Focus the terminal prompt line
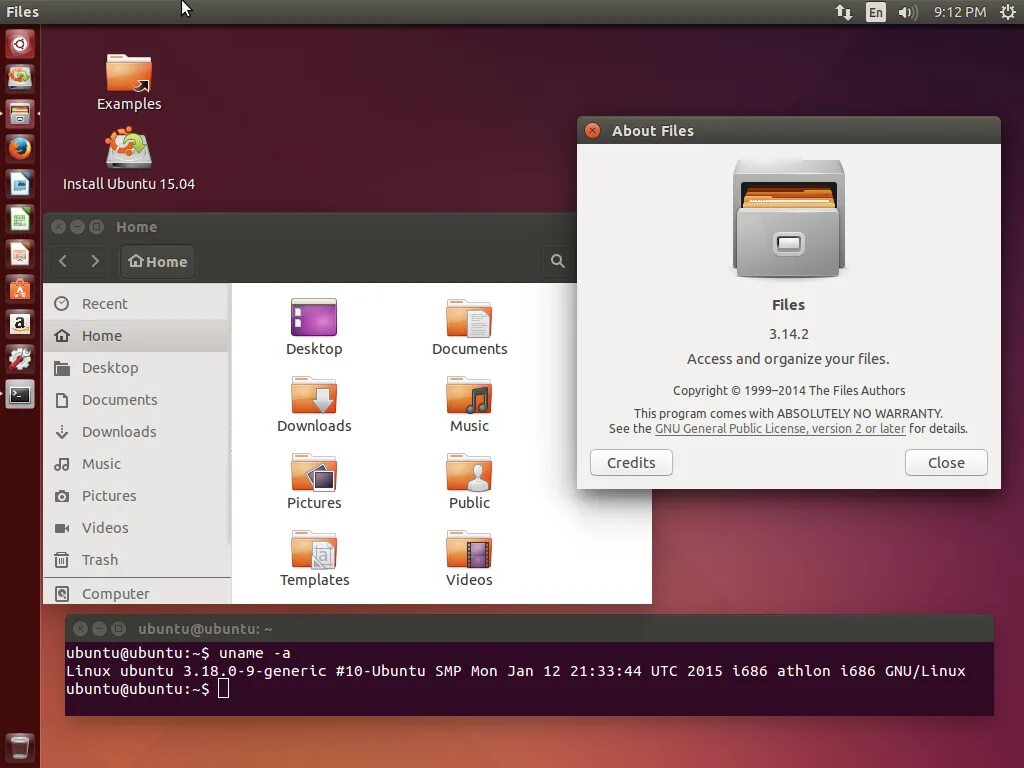The height and width of the screenshot is (768, 1024). click(148, 688)
